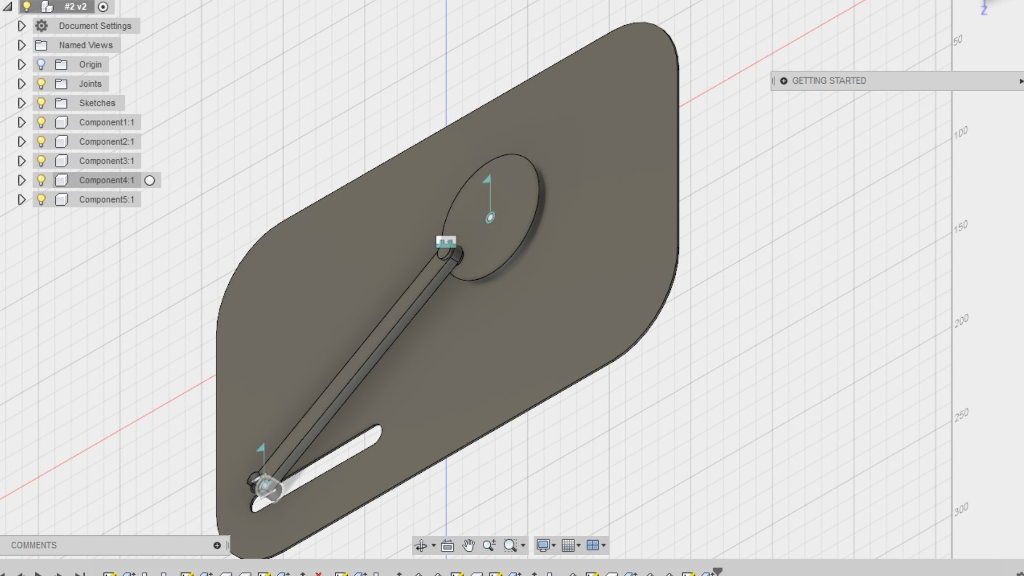This screenshot has height=576, width=1024.
Task: Click the Fit view button
Action: point(447,545)
